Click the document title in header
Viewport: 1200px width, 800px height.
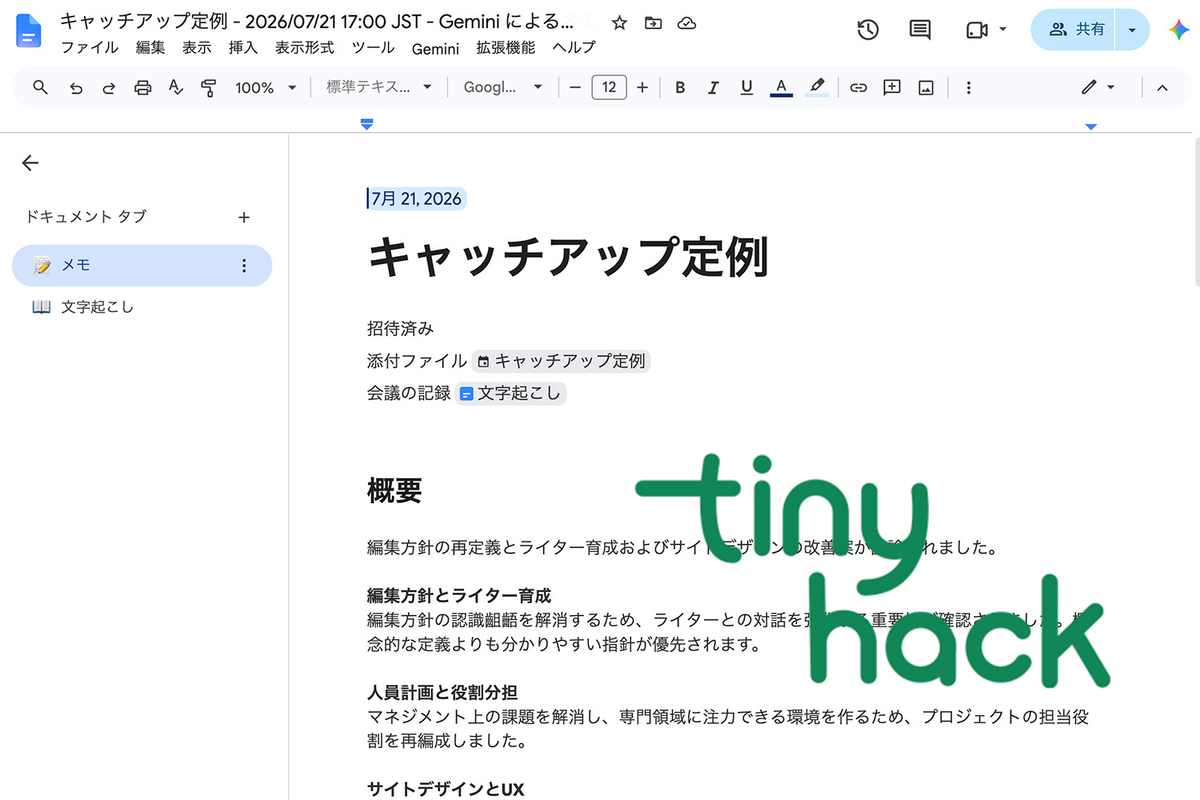317,22
